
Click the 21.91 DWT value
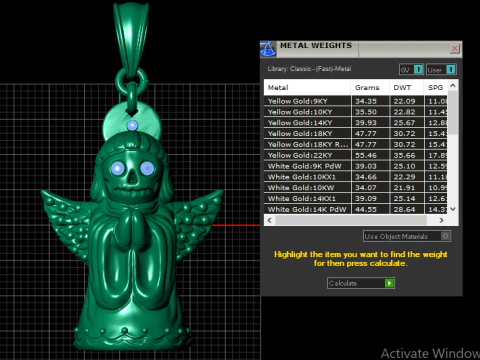tap(404, 188)
